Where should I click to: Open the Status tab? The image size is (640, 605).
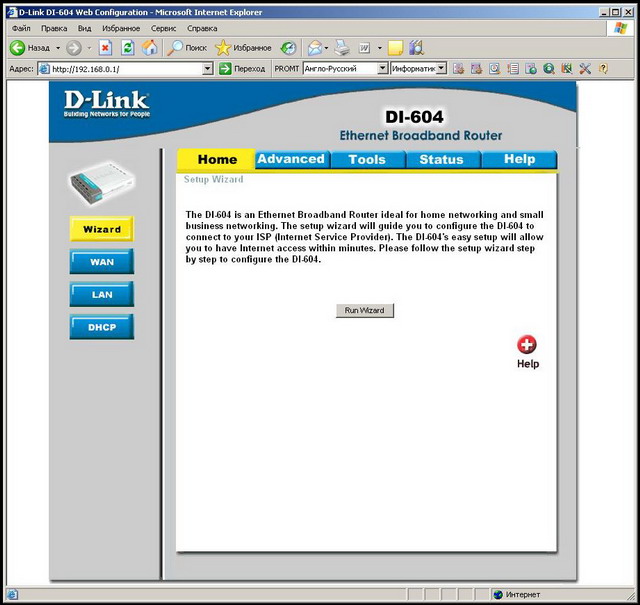coord(441,159)
